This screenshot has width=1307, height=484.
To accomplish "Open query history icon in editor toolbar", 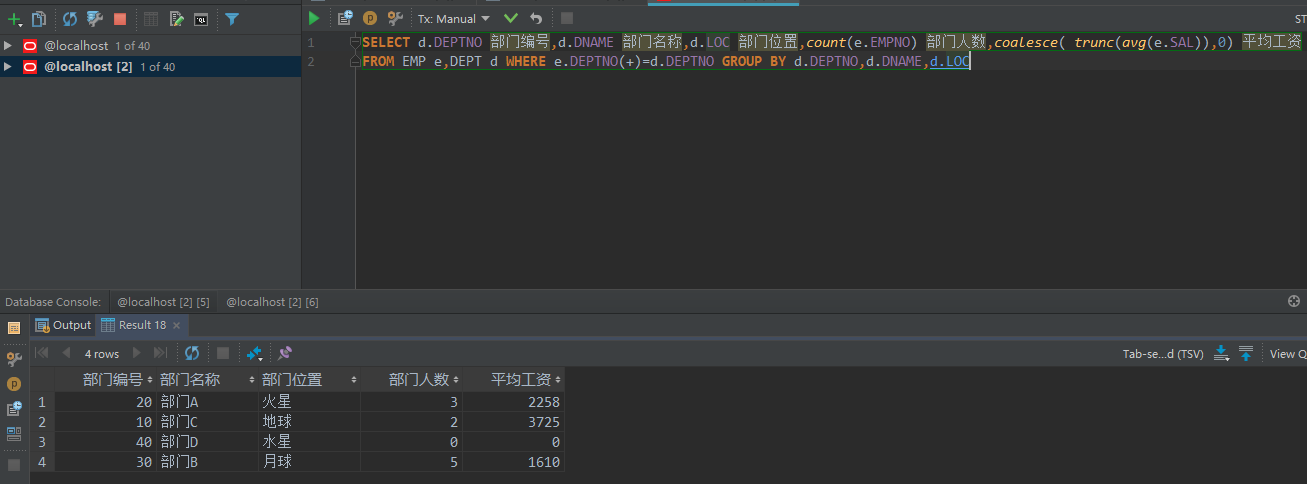I will pyautogui.click(x=345, y=18).
